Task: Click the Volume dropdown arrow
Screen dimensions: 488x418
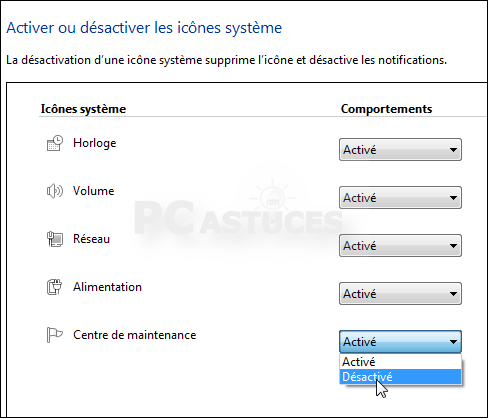Action: click(x=453, y=198)
